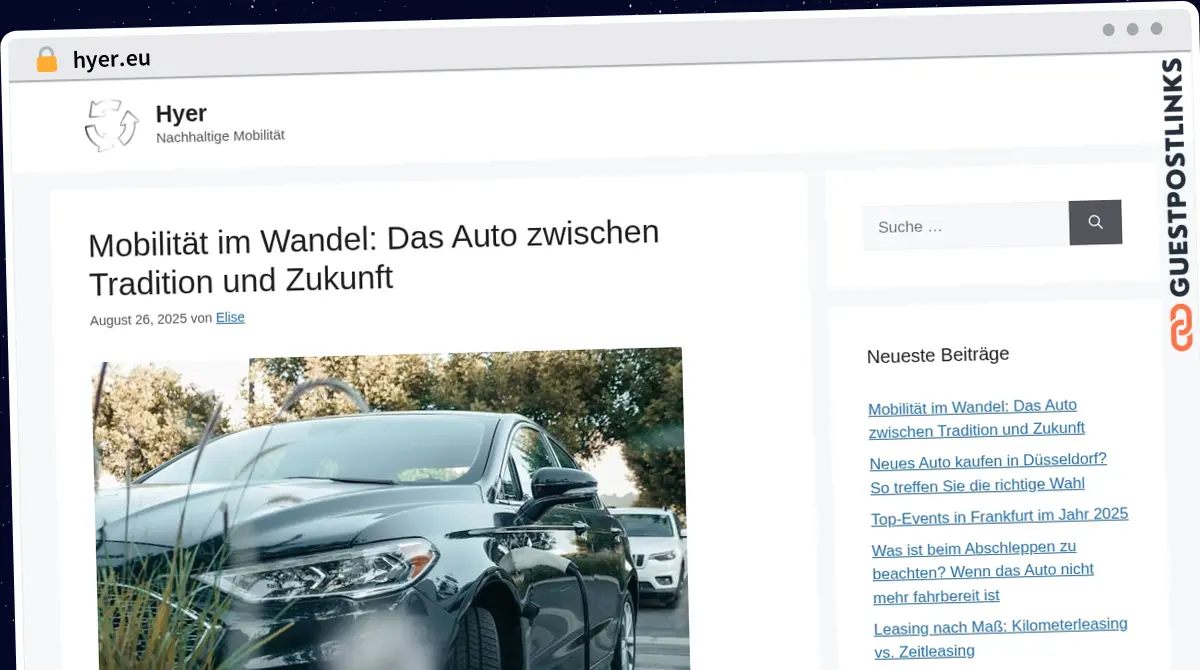Open sidebar link Mobilität im Wandel
The height and width of the screenshot is (670, 1200).
[975, 417]
